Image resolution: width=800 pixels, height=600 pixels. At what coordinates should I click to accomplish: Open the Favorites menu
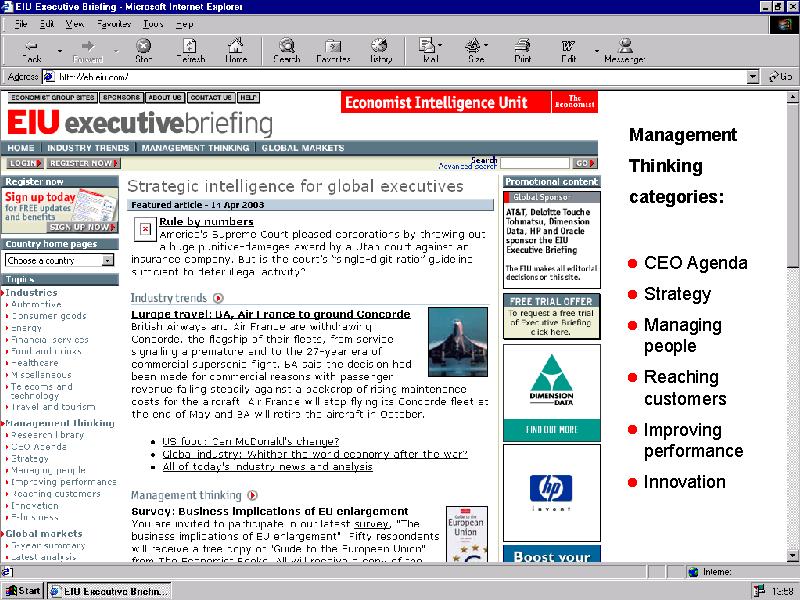pyautogui.click(x=114, y=24)
